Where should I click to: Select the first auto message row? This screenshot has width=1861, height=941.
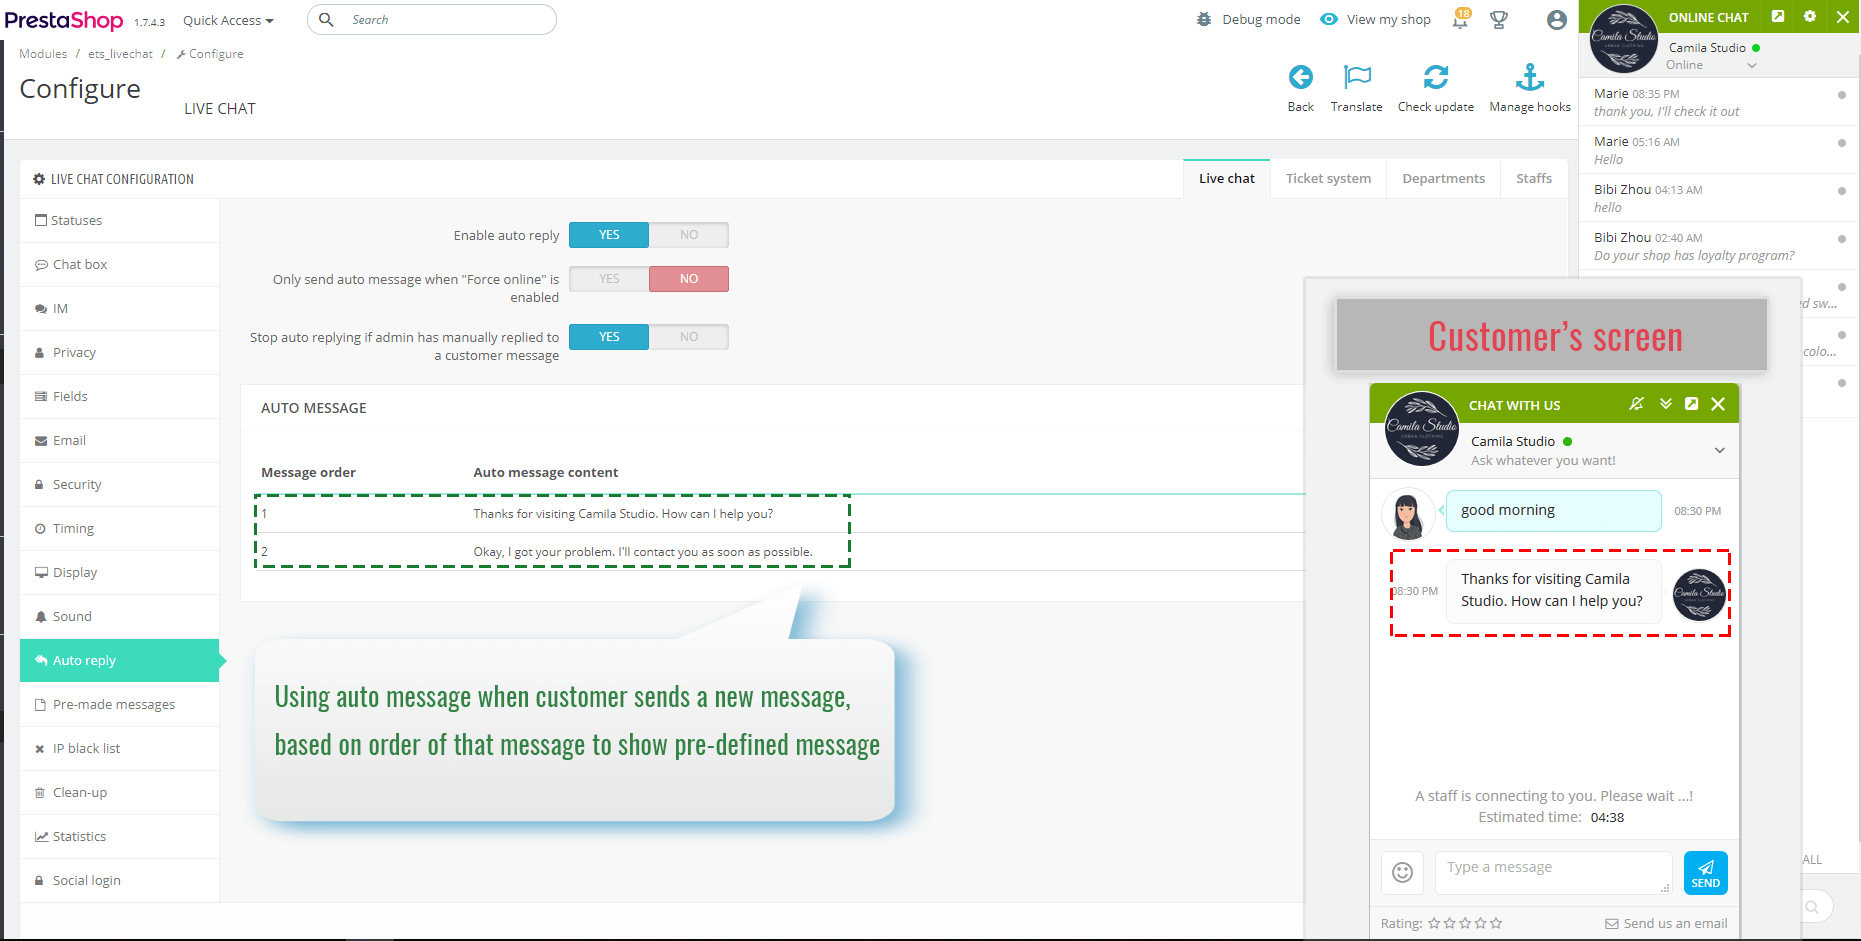click(x=780, y=514)
